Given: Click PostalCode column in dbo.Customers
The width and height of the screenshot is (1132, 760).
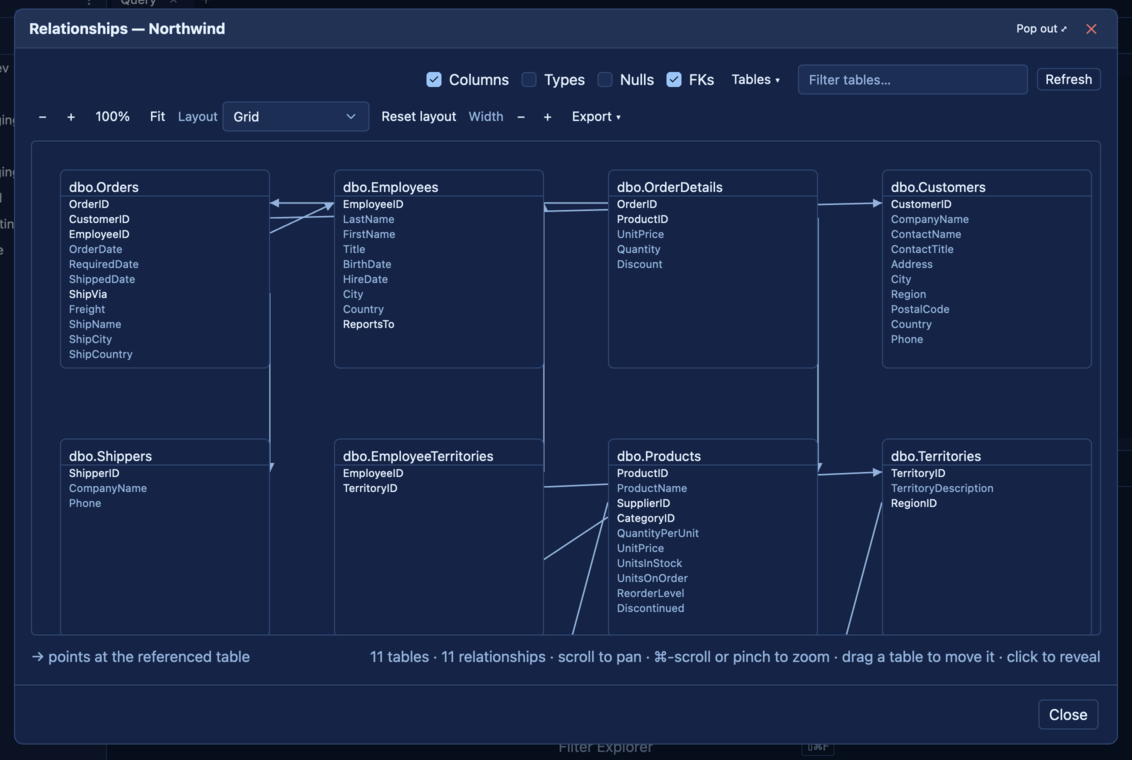Looking at the screenshot, I should coord(920,309).
